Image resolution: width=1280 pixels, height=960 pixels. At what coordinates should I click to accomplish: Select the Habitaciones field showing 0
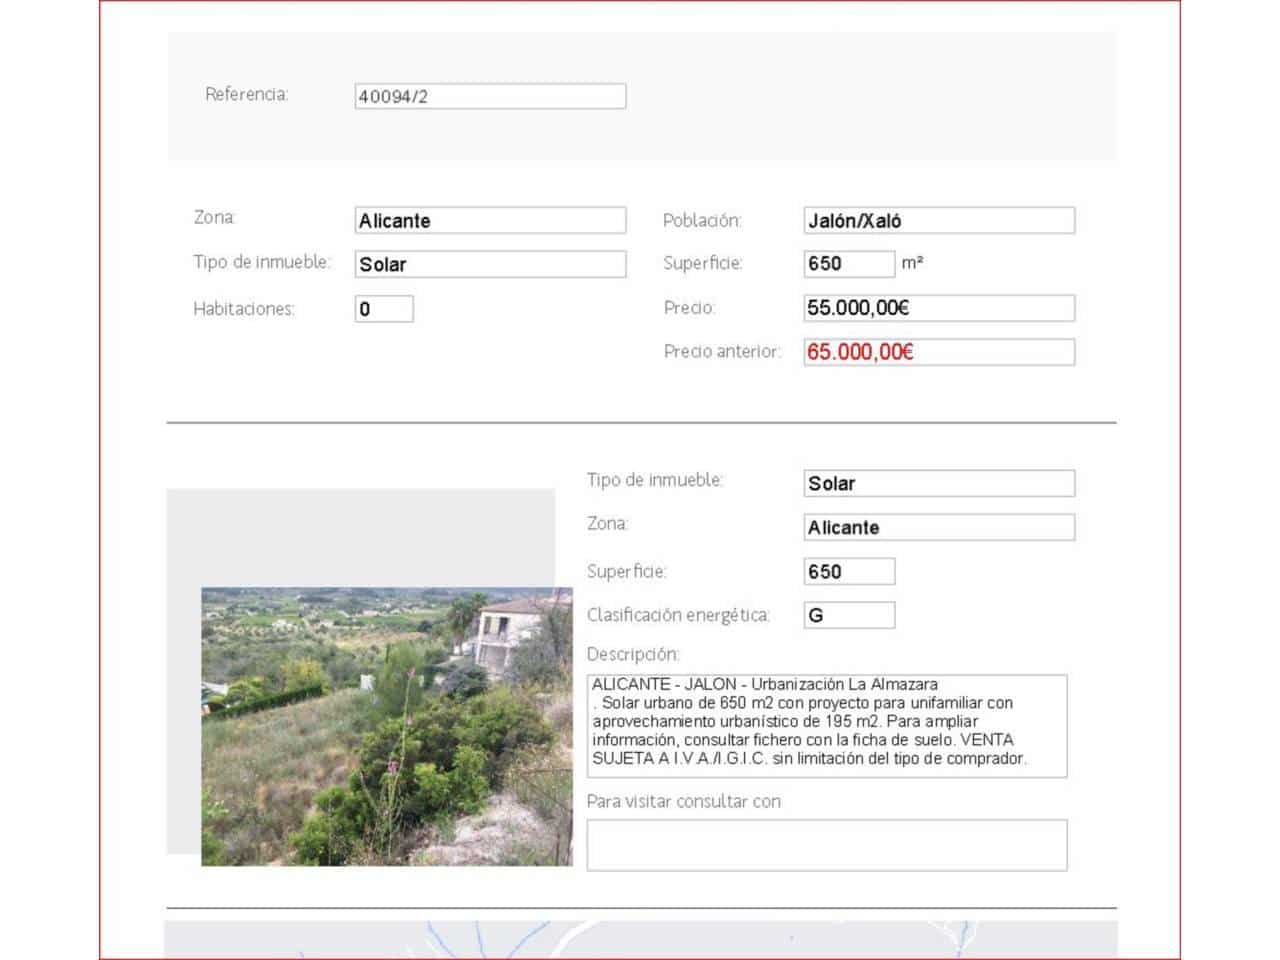tap(383, 308)
